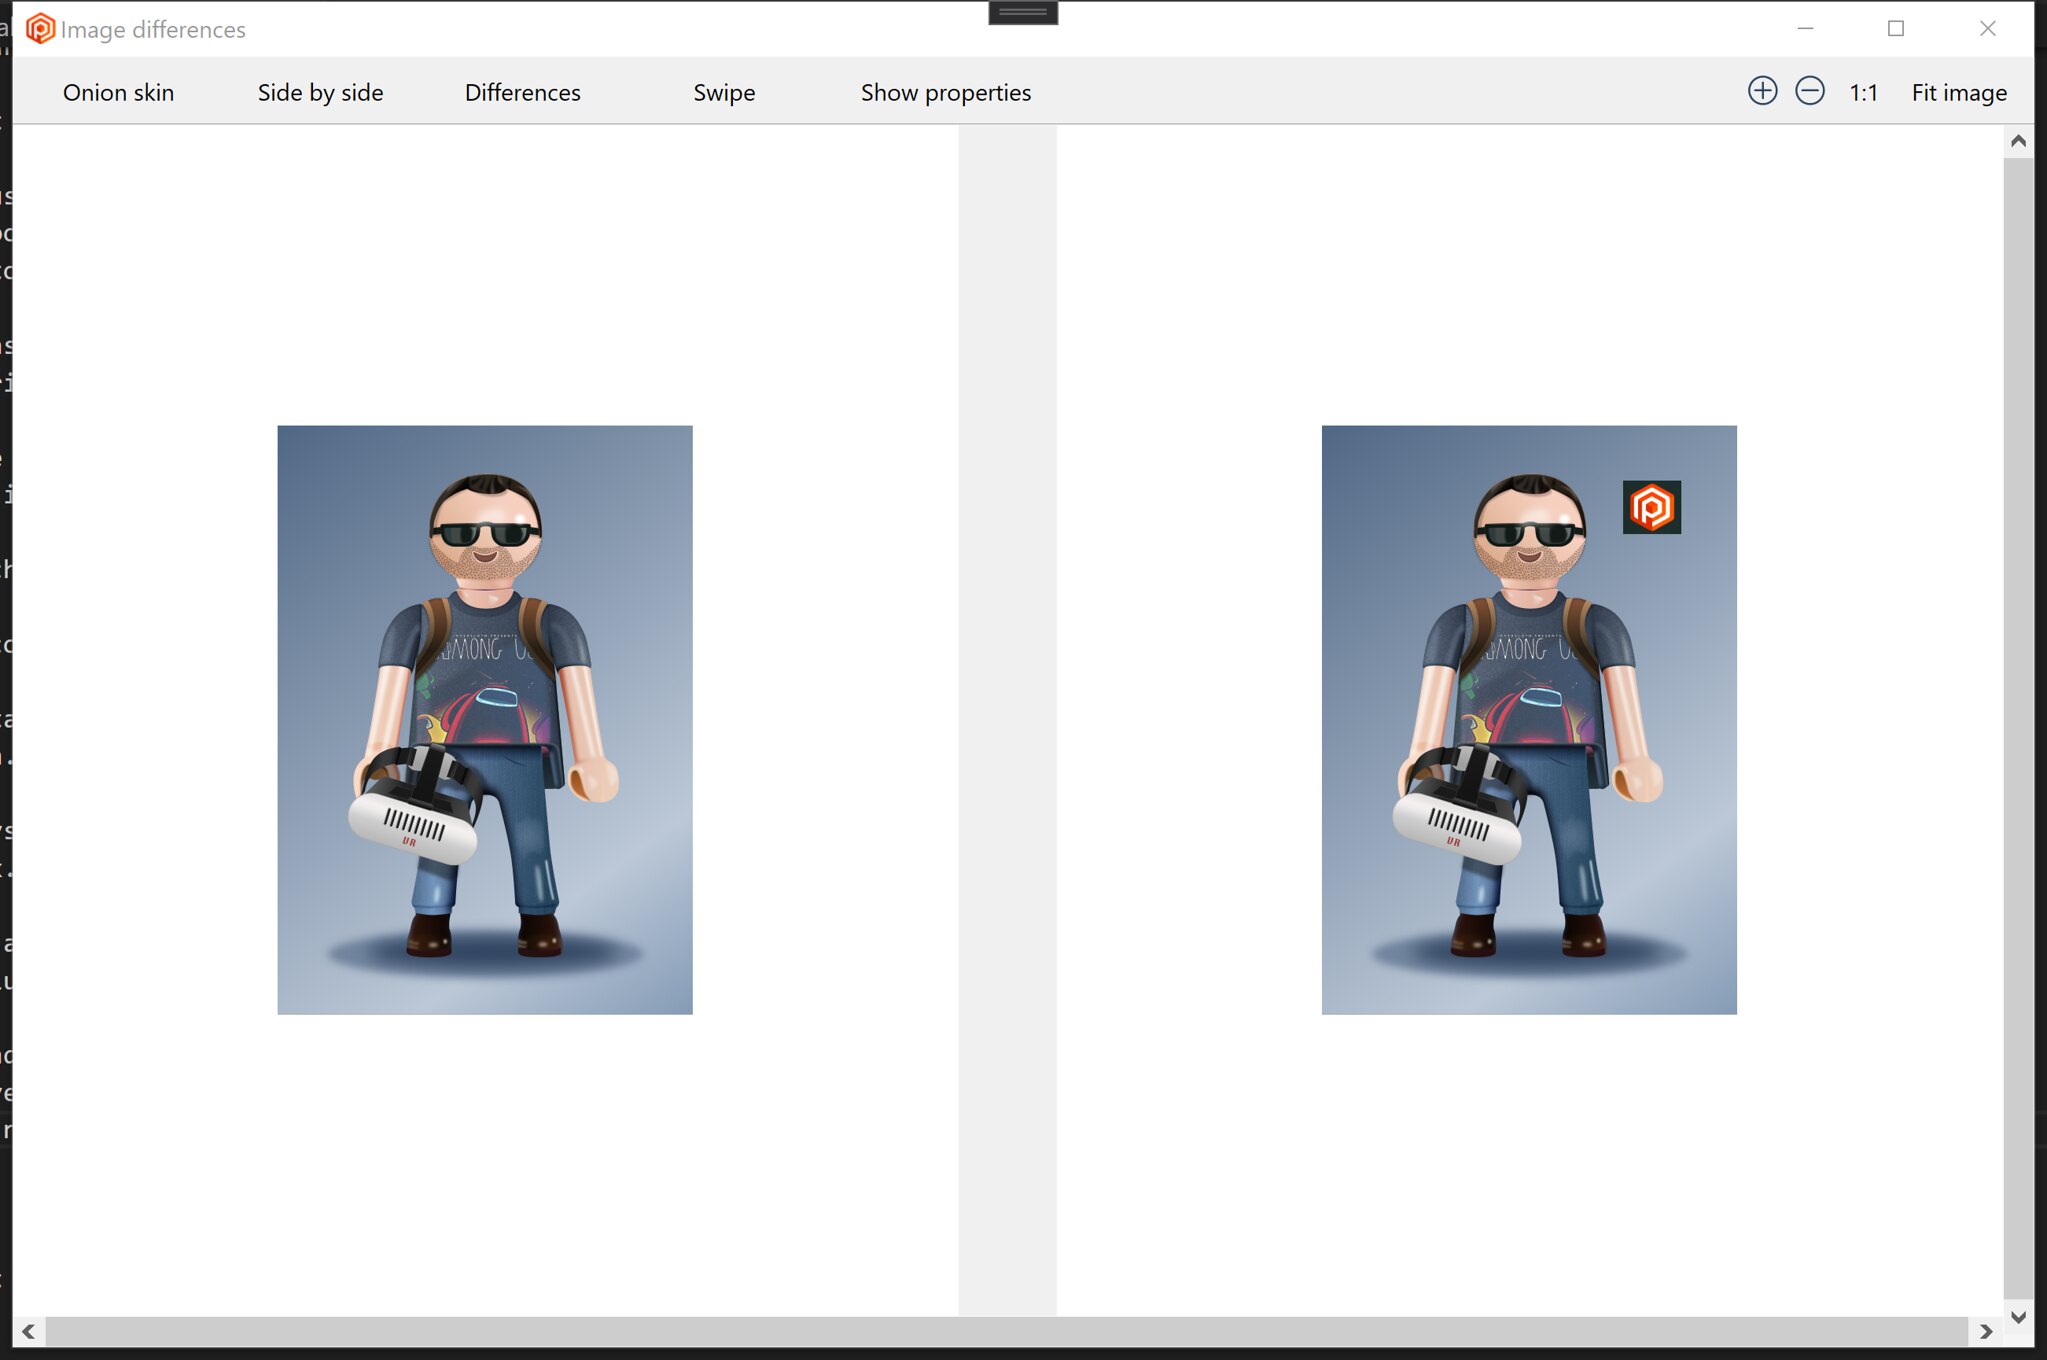Click the orange logo overlay on right image
The image size is (2047, 1360).
1651,507
